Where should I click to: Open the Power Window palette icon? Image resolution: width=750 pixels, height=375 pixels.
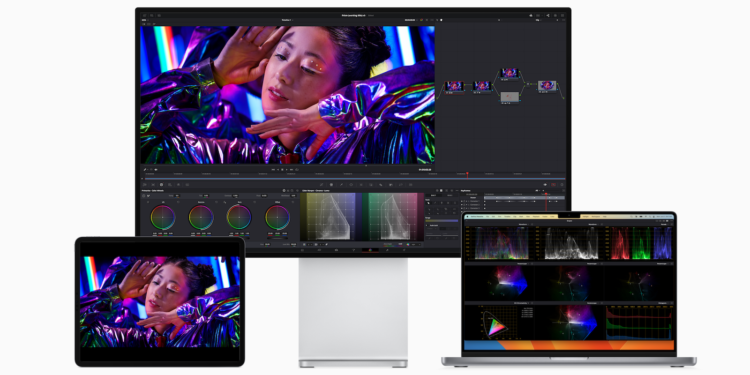click(351, 185)
